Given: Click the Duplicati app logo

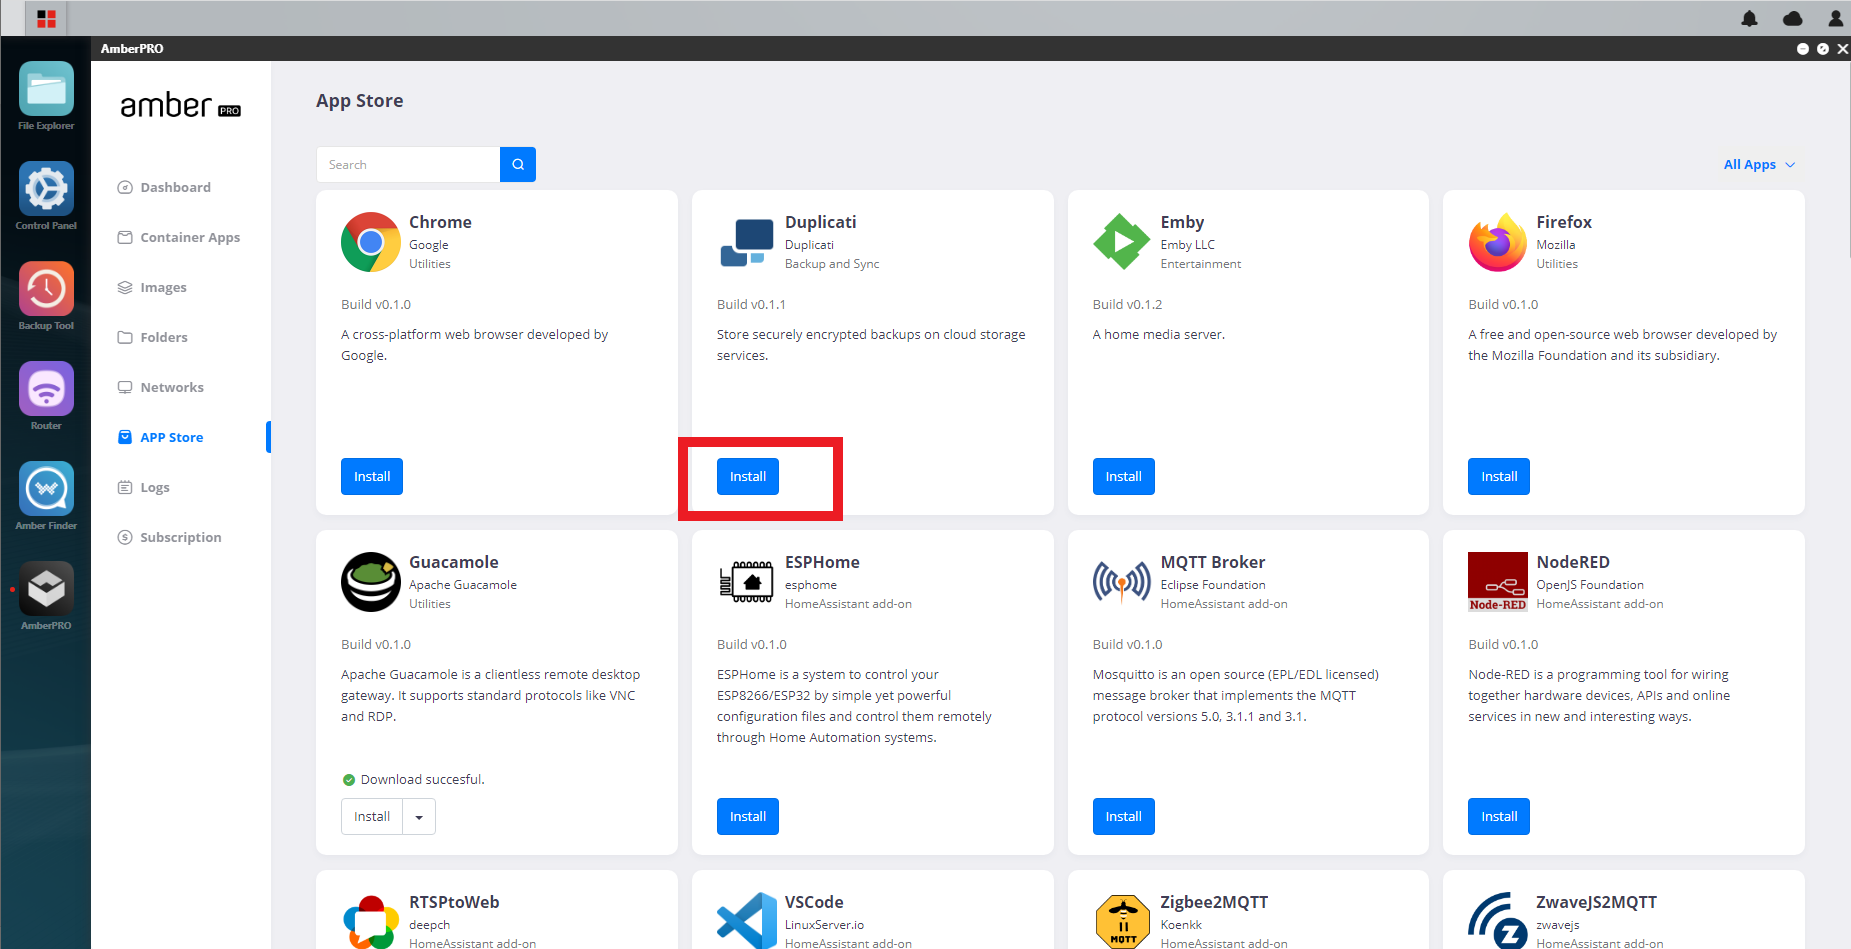Looking at the screenshot, I should tap(747, 243).
